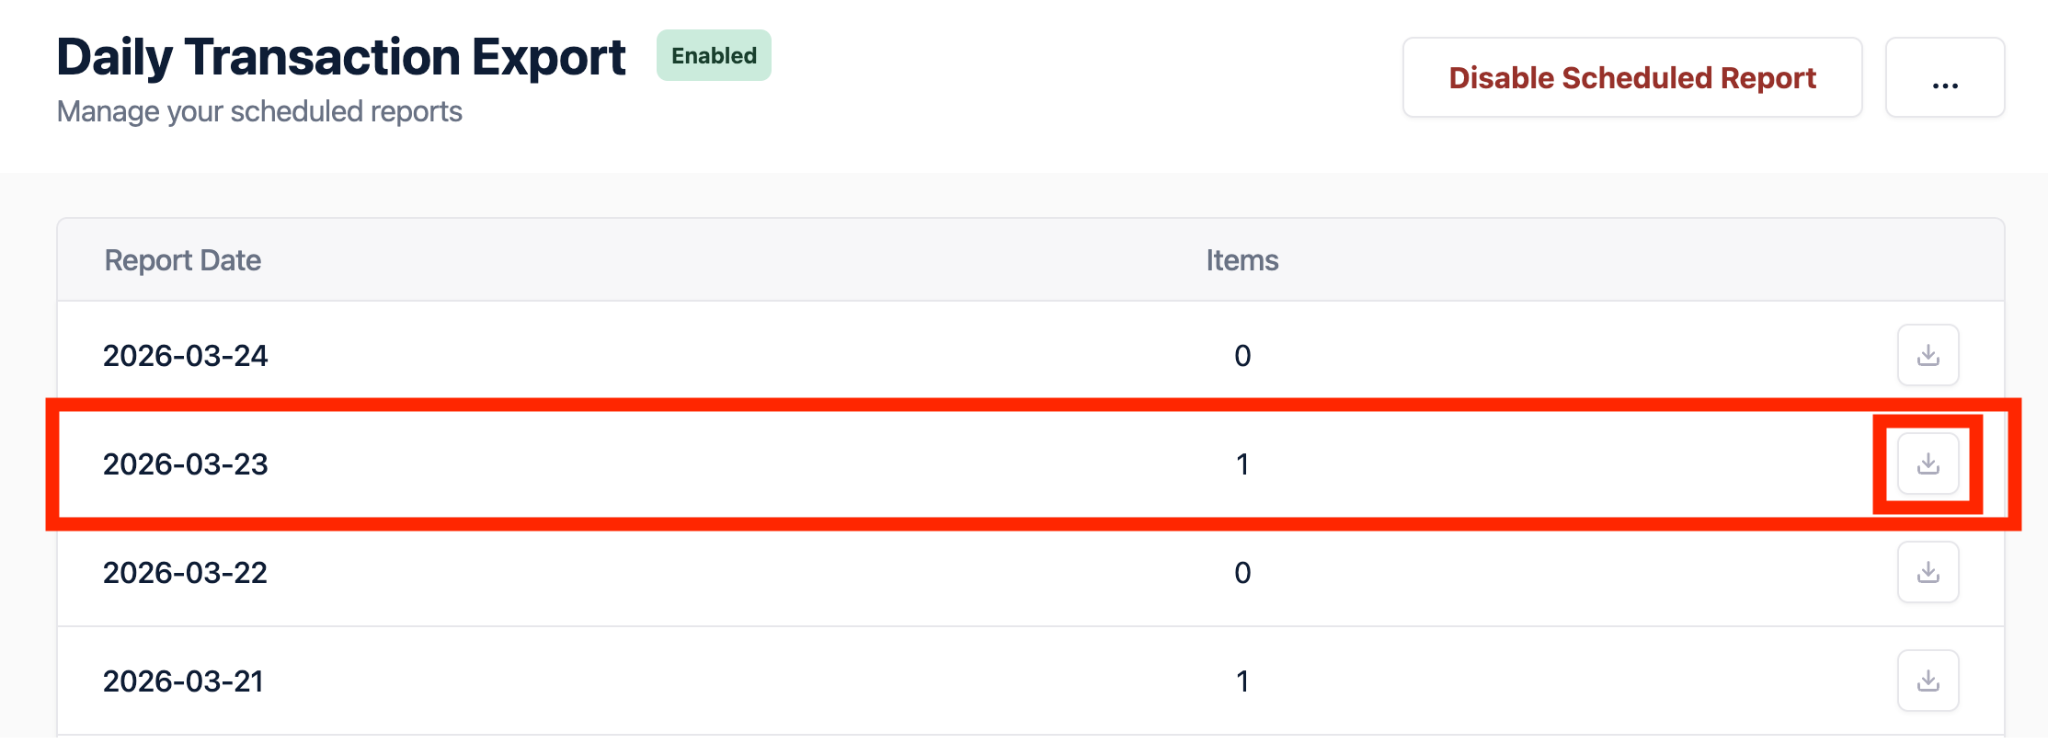Download the 2026-03-21 transaction export
This screenshot has height=738, width=2048.
point(1927,681)
